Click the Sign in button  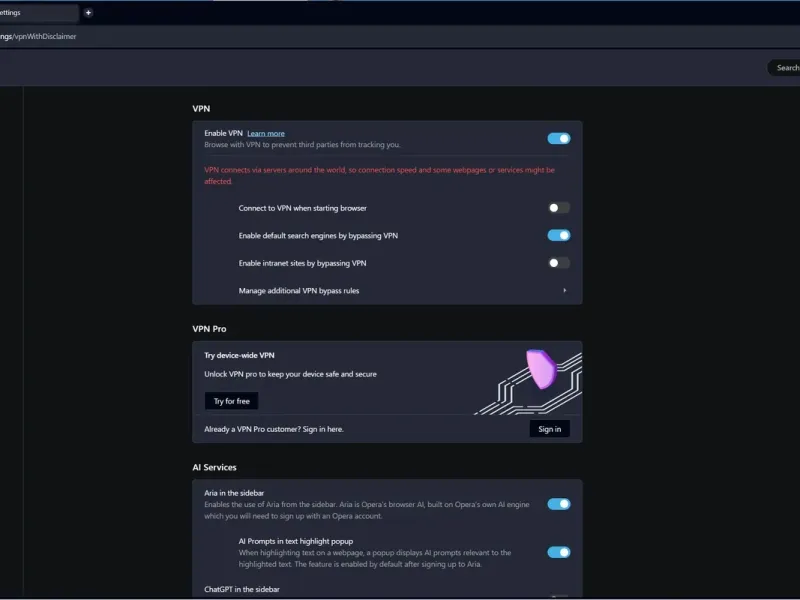[549, 429]
